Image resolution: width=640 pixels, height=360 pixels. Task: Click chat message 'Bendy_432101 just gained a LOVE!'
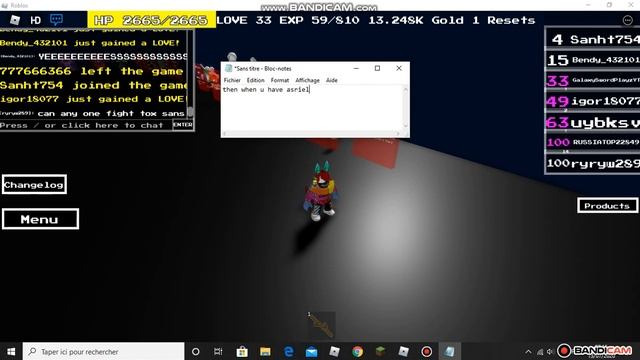coord(90,43)
